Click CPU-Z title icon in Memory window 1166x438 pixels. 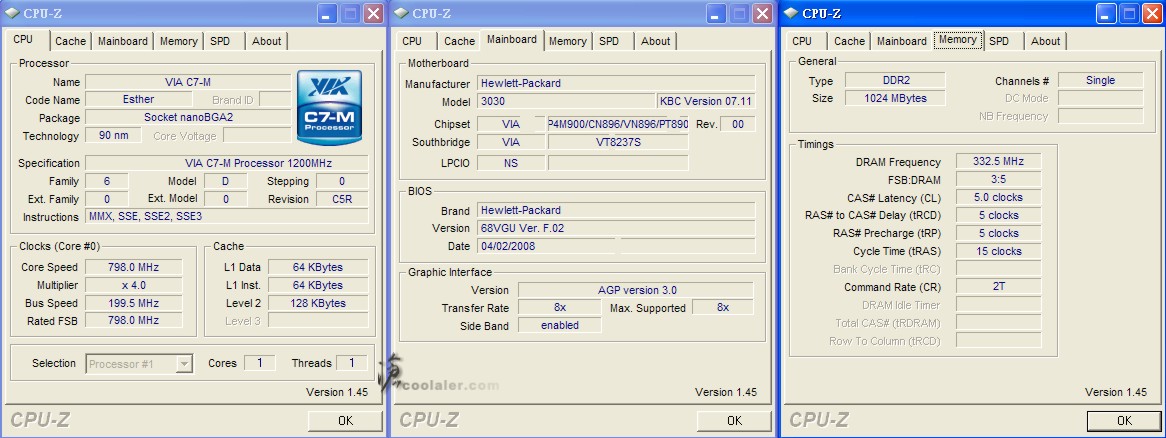791,13
